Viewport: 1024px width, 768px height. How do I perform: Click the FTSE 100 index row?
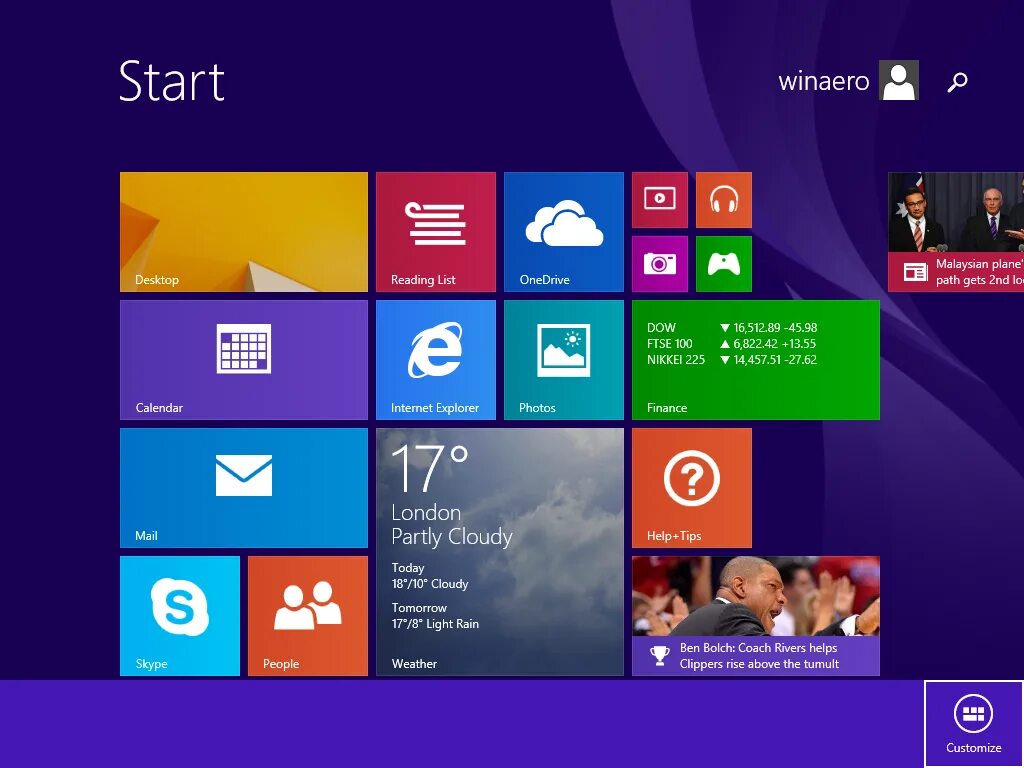[732, 344]
